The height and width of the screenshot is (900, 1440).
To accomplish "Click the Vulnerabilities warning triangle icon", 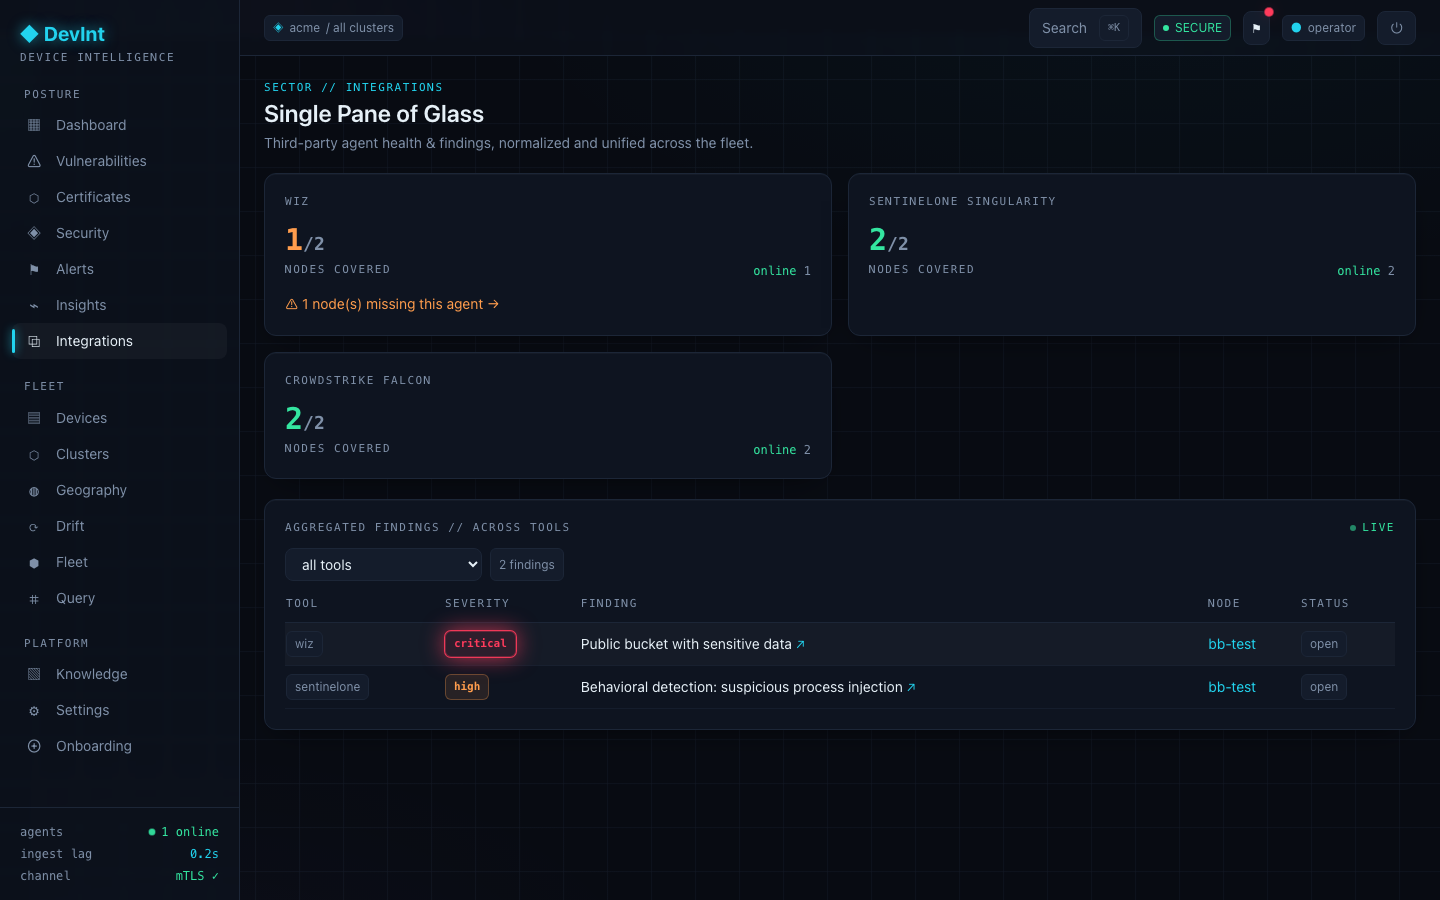I will [x=34, y=161].
